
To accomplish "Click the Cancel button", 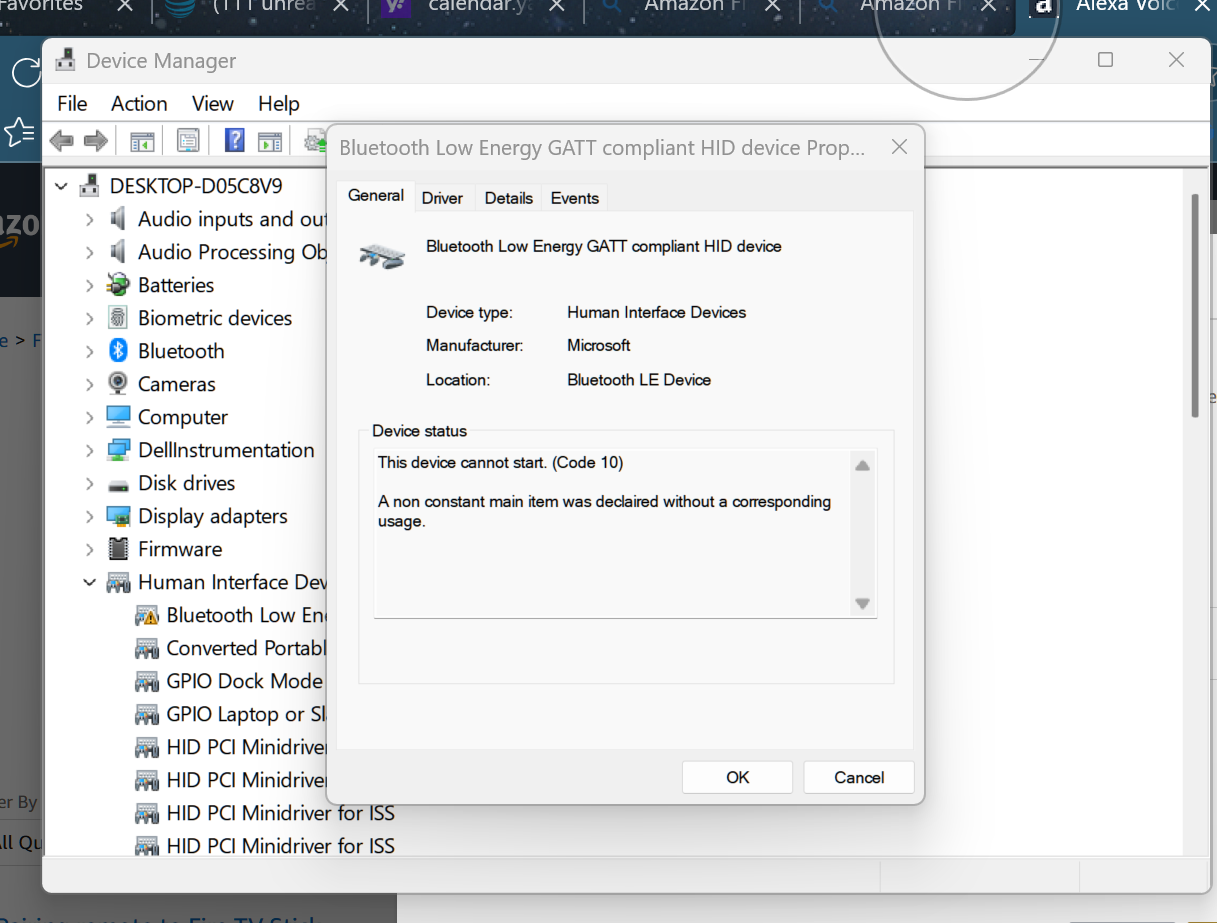I will [859, 777].
